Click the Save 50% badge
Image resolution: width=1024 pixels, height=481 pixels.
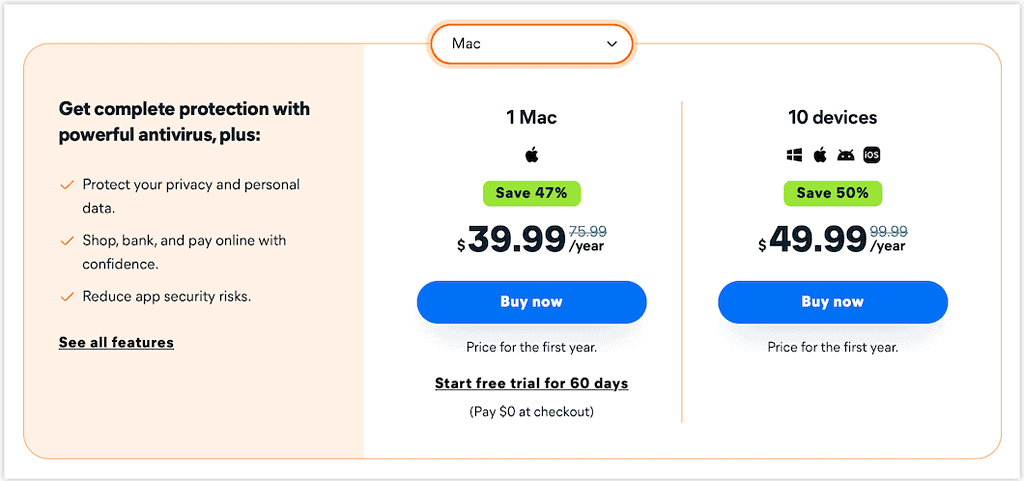(x=833, y=193)
